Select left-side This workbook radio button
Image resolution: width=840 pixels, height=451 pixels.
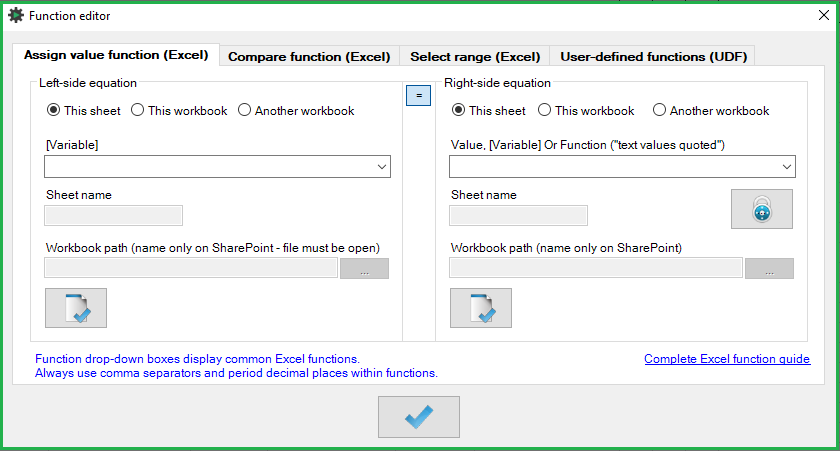coord(138,110)
